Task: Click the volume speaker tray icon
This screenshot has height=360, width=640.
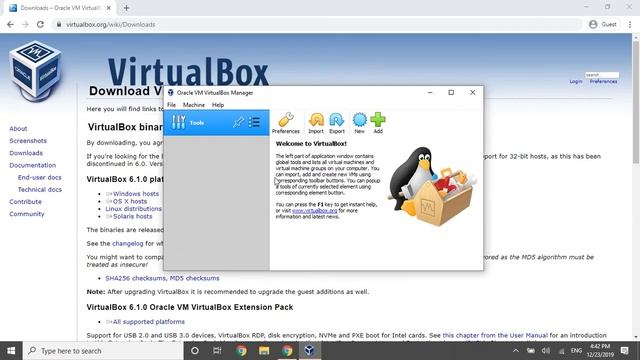Action: pyautogui.click(x=546, y=351)
